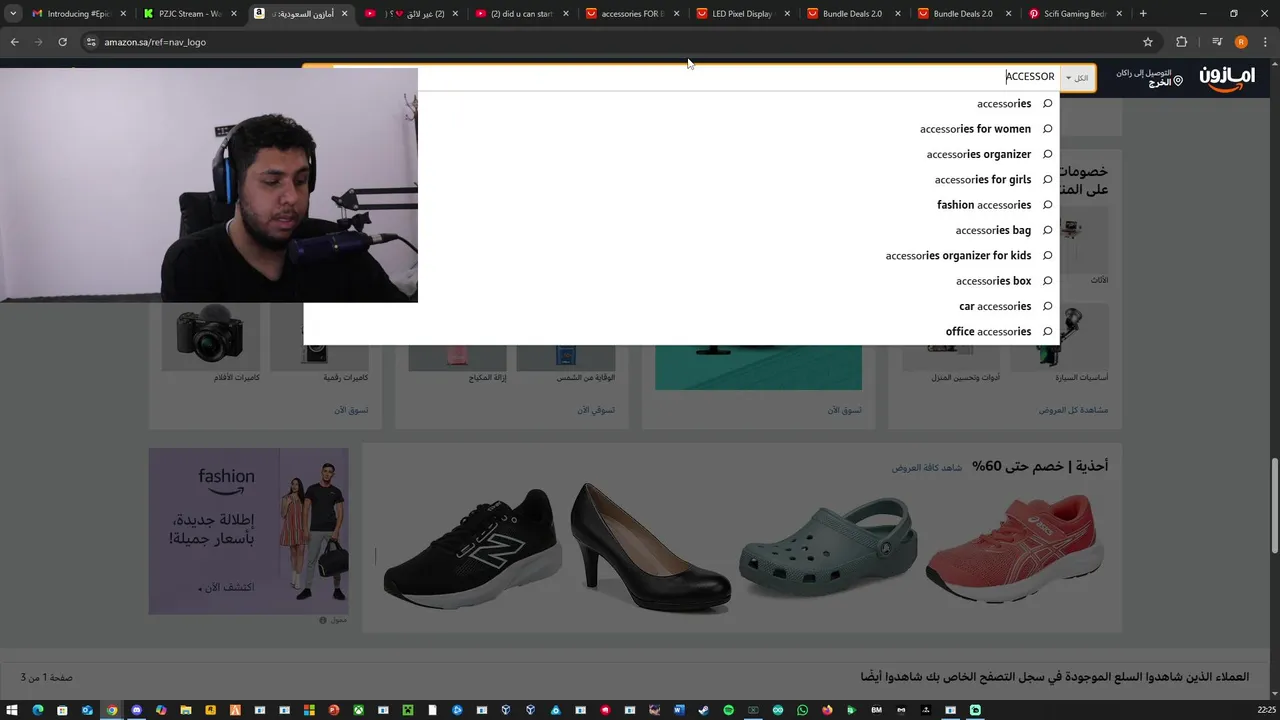The height and width of the screenshot is (720, 1280).
Task: Open the Windows Start menu
Action: (12, 710)
